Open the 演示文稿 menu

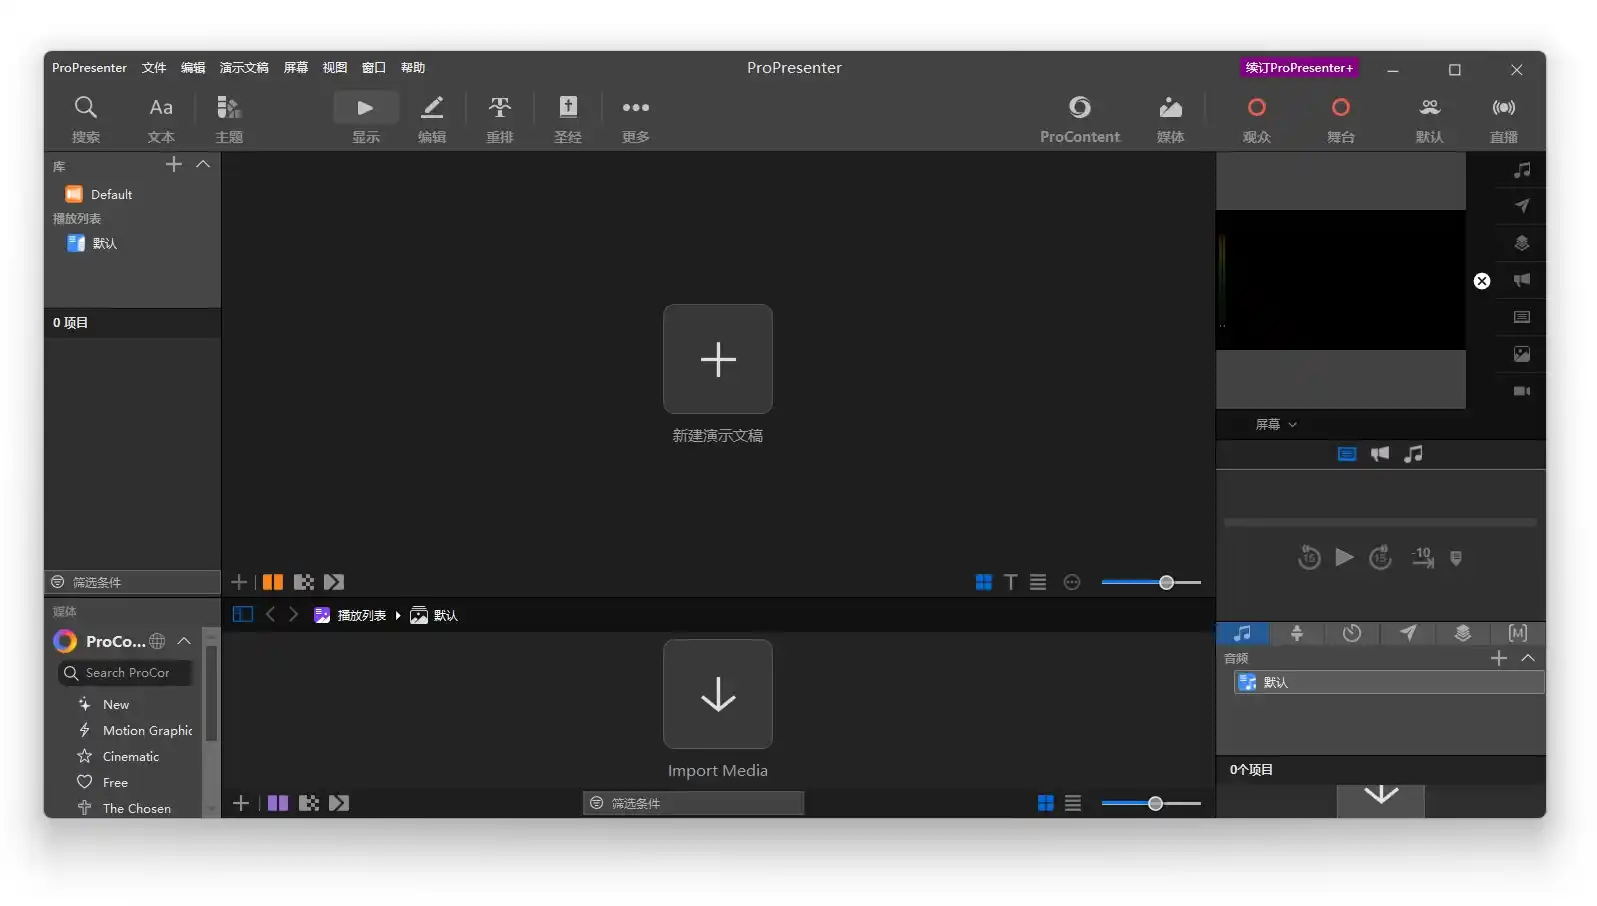pos(244,68)
